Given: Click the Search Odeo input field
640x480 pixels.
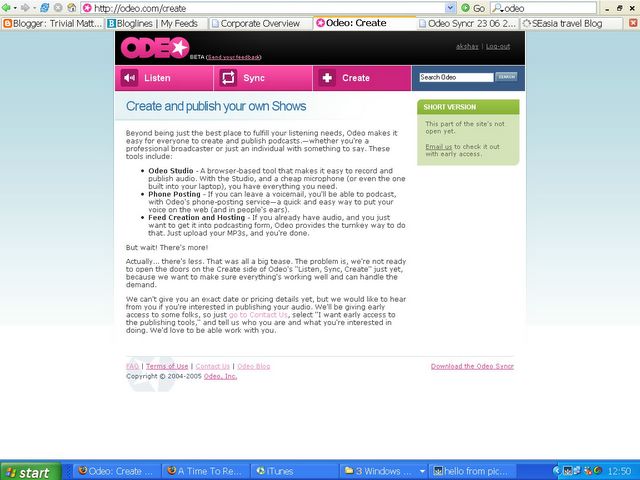Looking at the screenshot, I should click(x=455, y=77).
